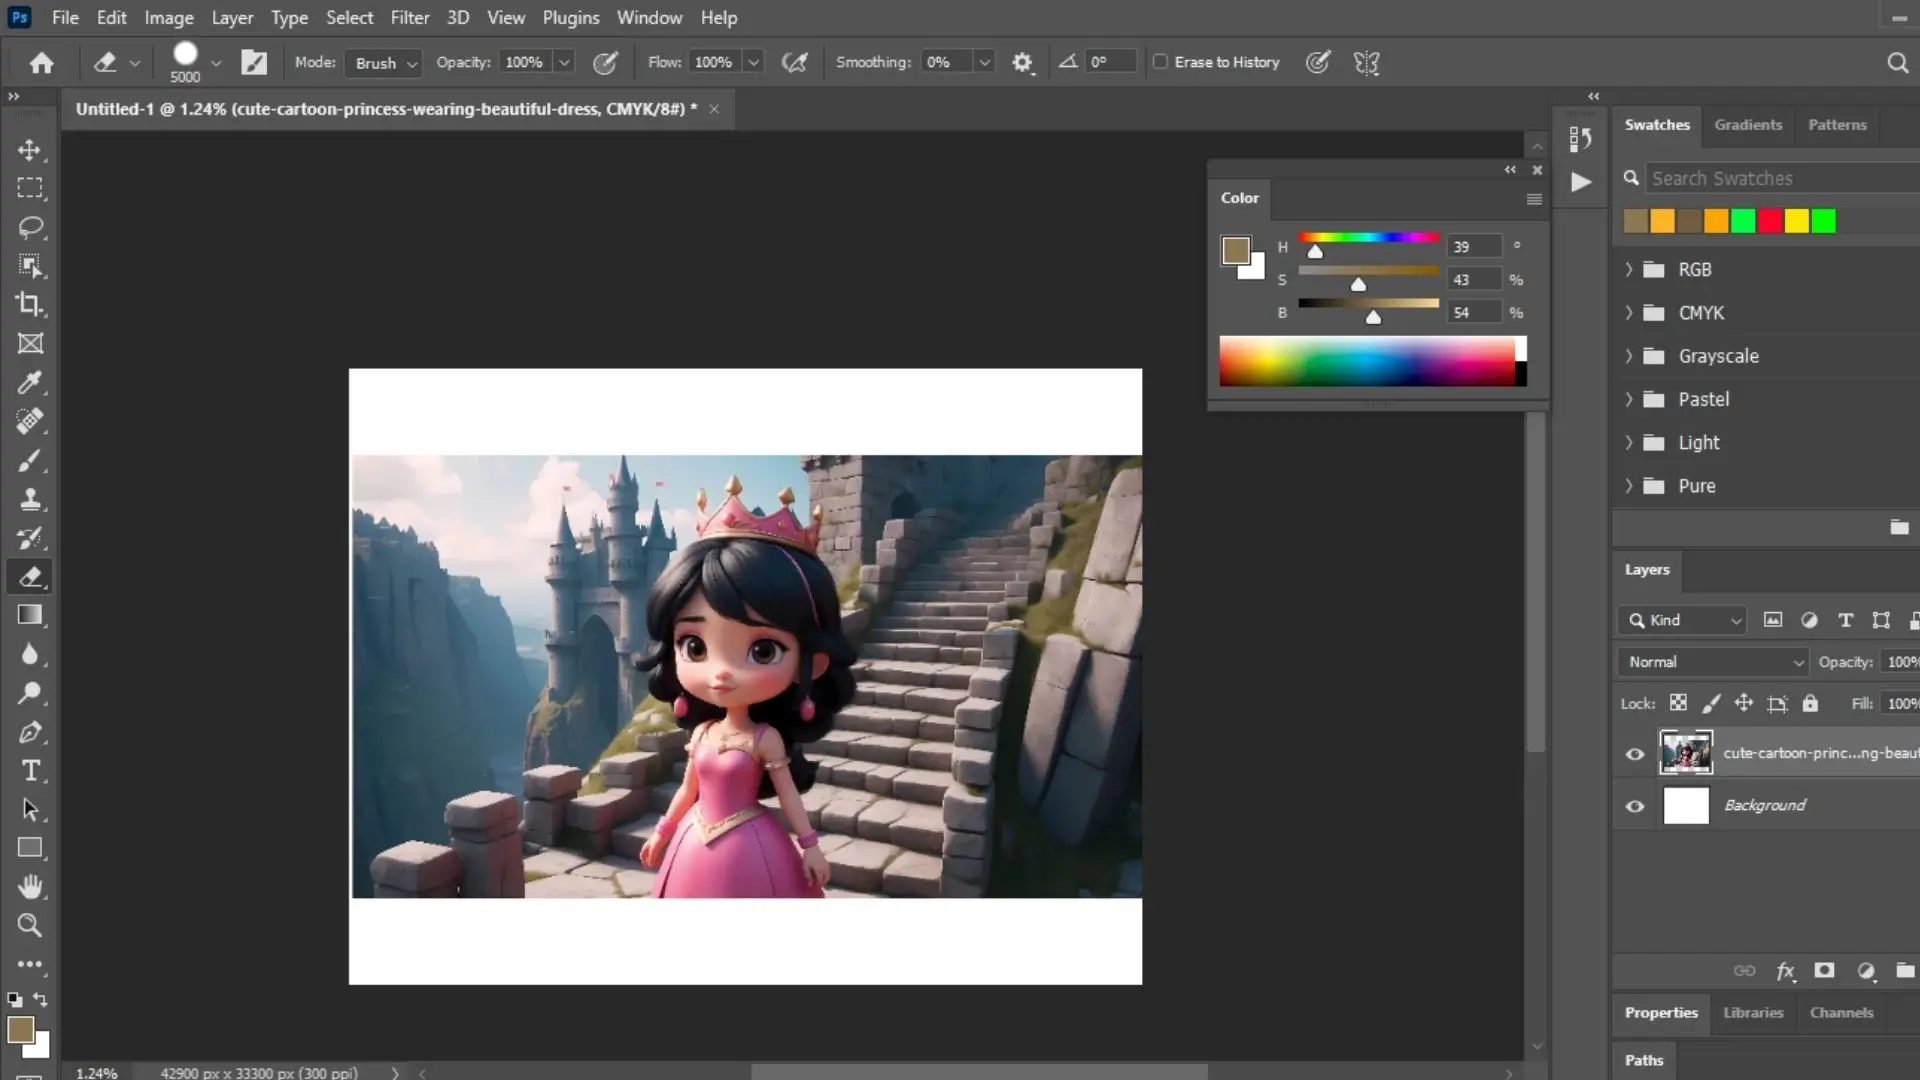Screen dimensions: 1920x1080
Task: Select the Frame tool
Action: (30, 343)
